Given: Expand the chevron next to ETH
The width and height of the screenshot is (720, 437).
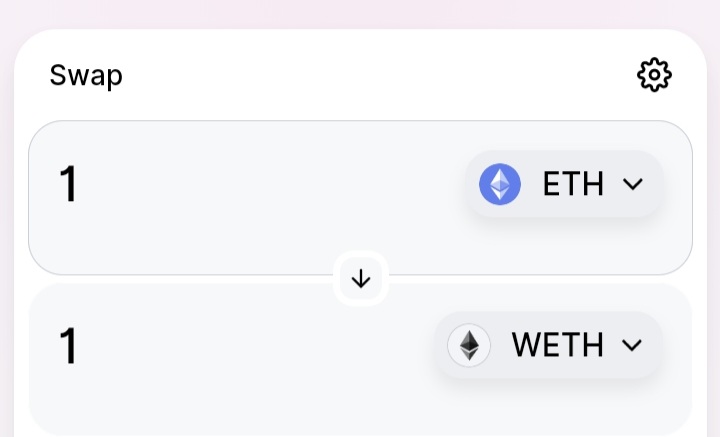Looking at the screenshot, I should click(632, 184).
